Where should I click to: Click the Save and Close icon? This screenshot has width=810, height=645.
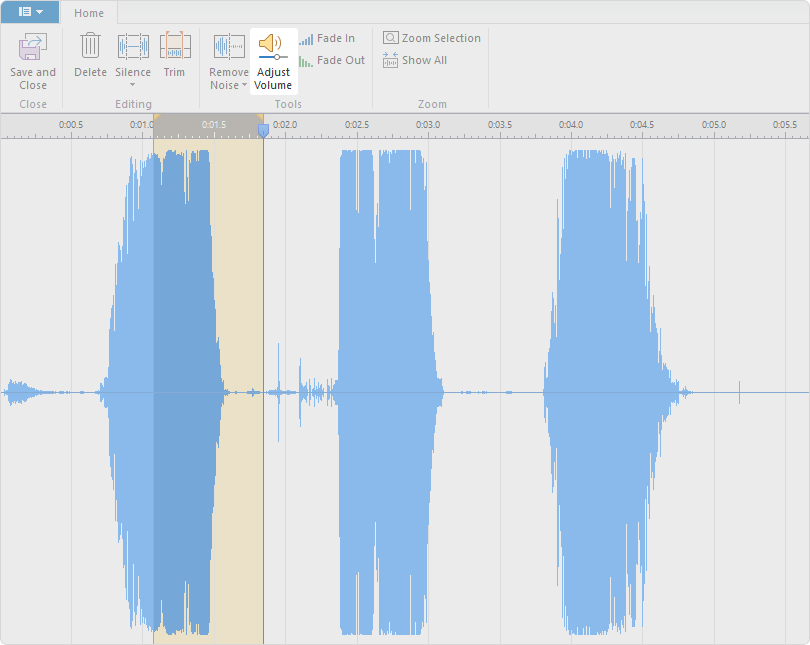click(33, 46)
